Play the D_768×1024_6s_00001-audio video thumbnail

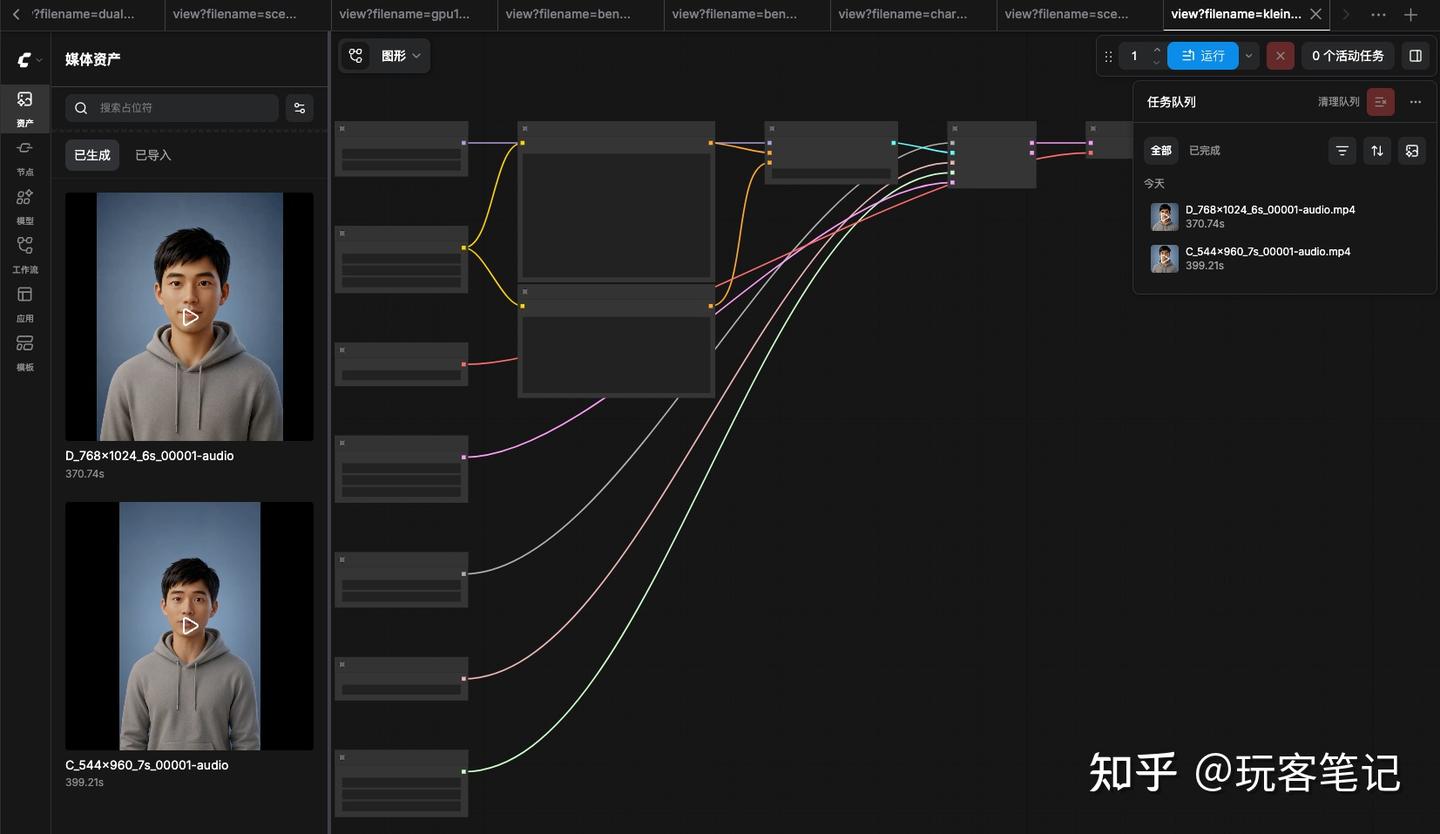coord(189,317)
